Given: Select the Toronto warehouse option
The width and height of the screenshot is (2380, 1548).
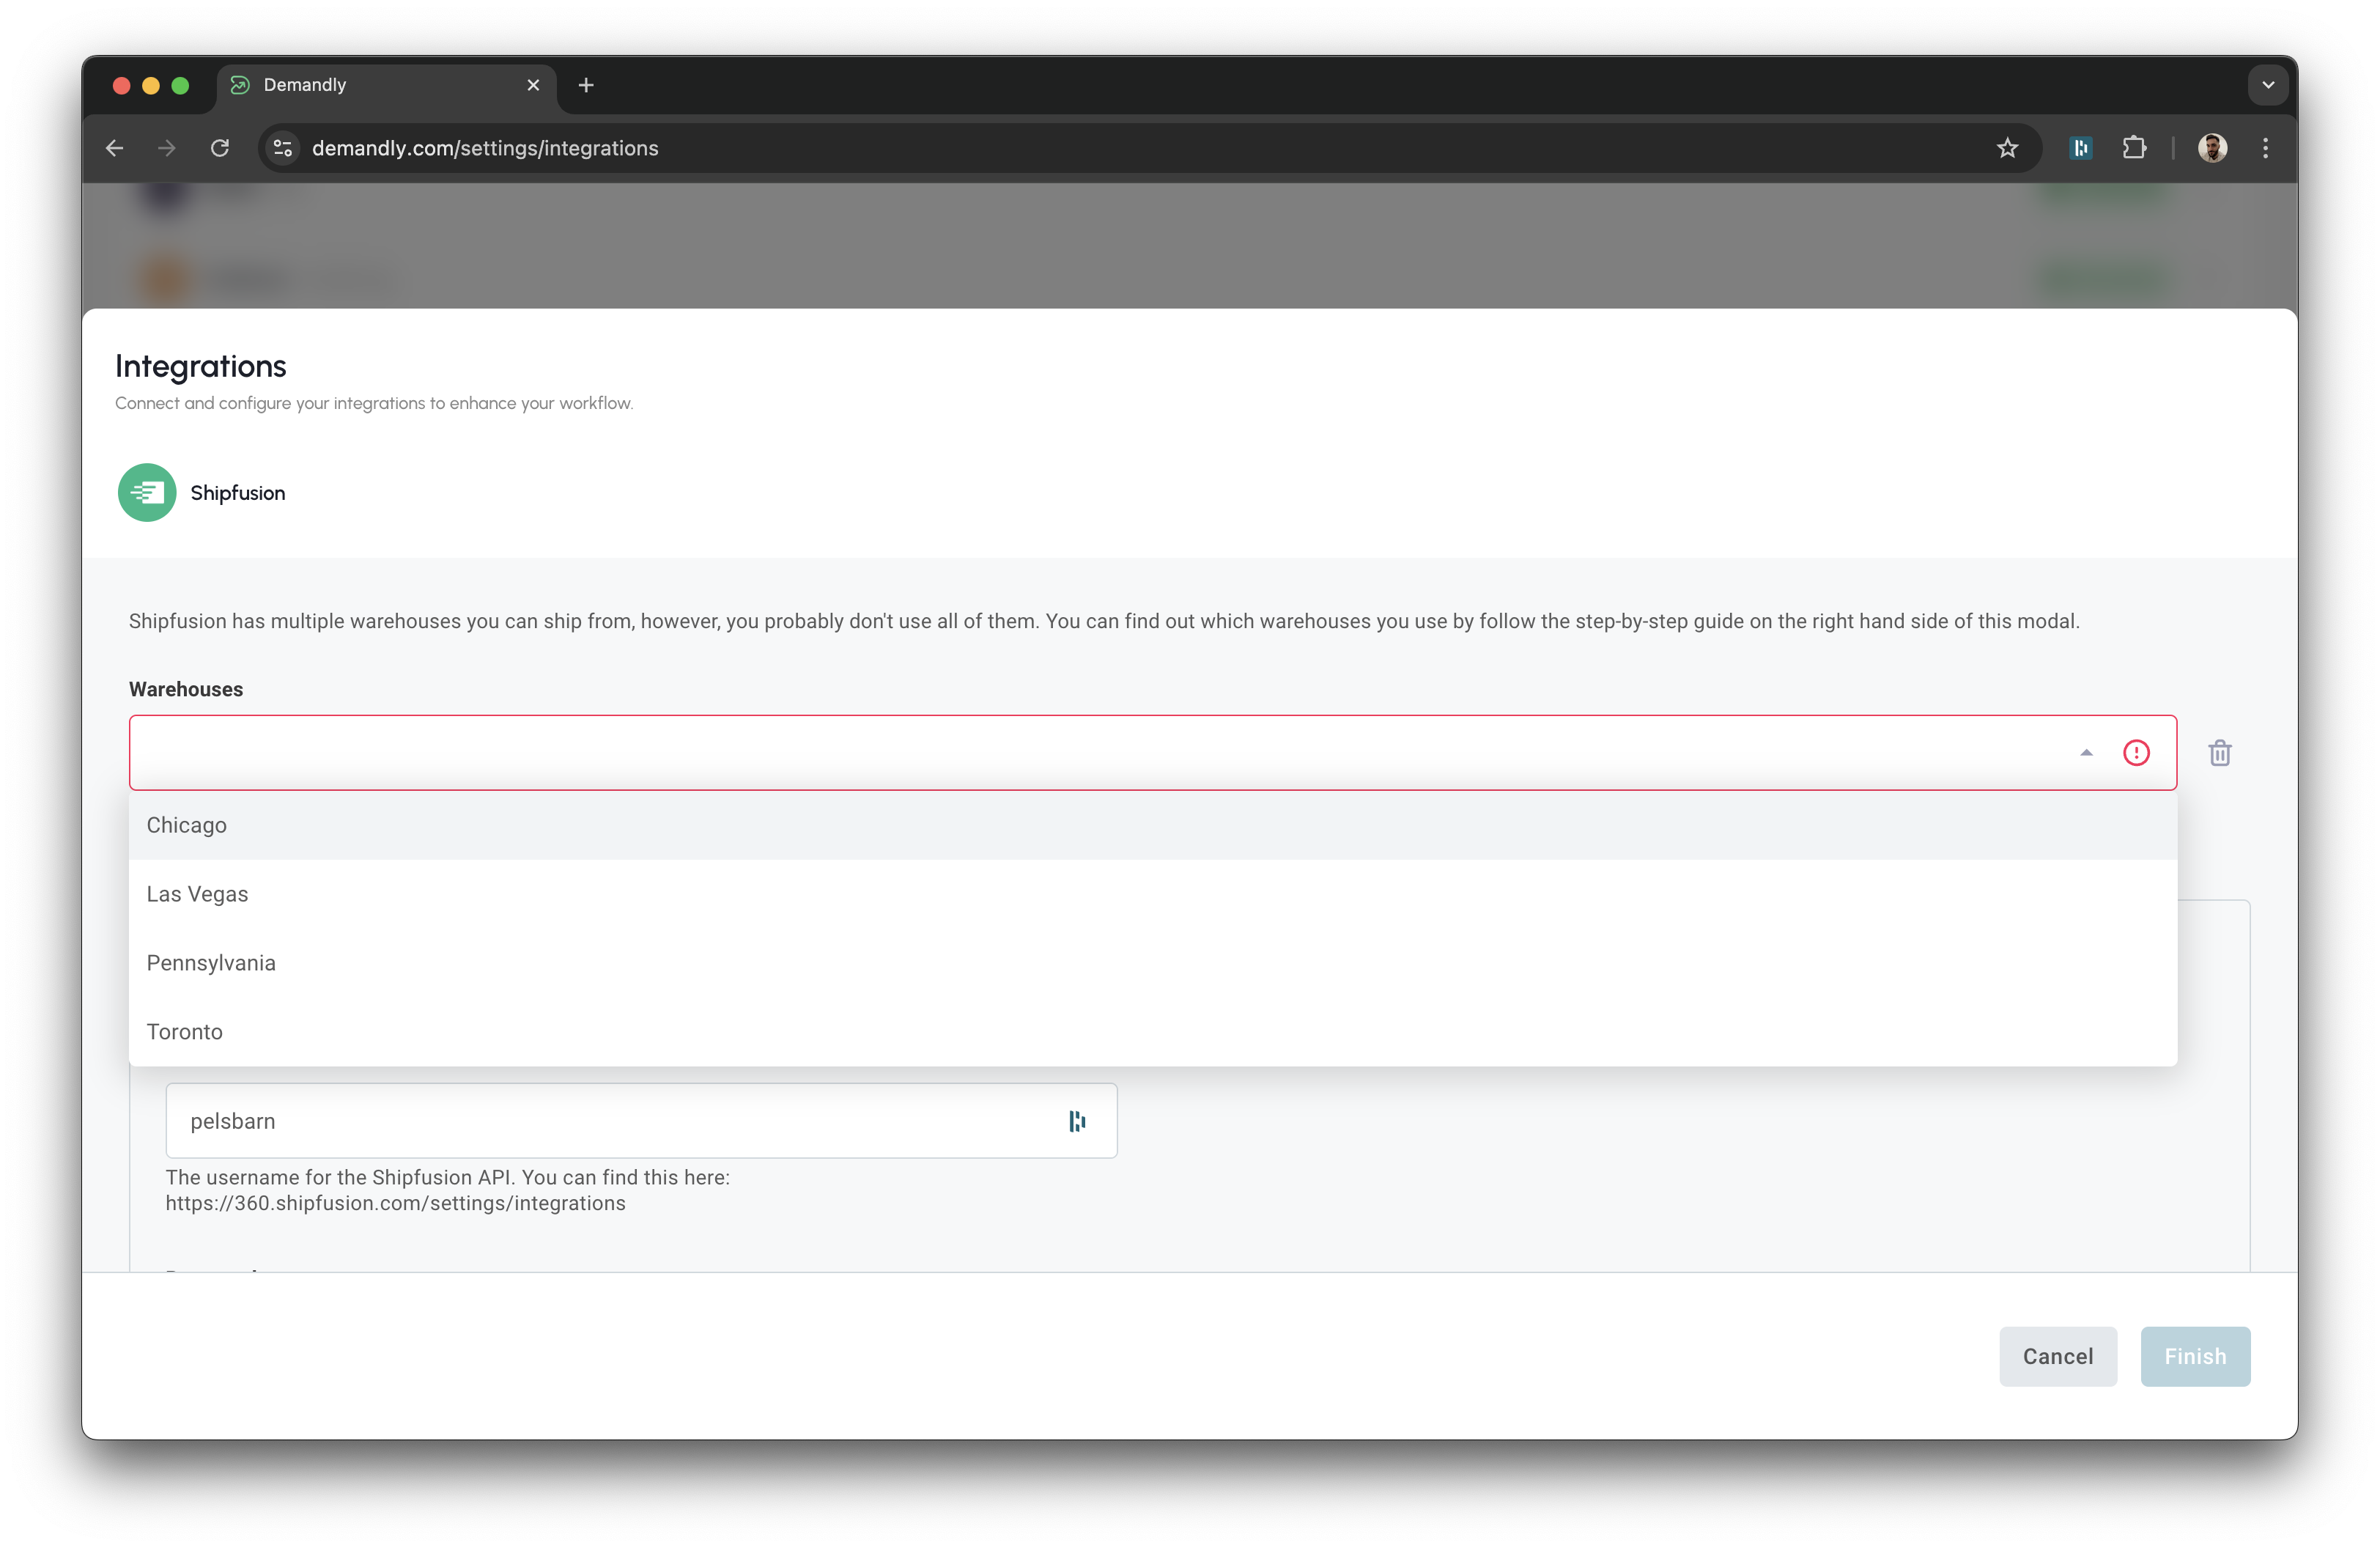Looking at the screenshot, I should (185, 1032).
